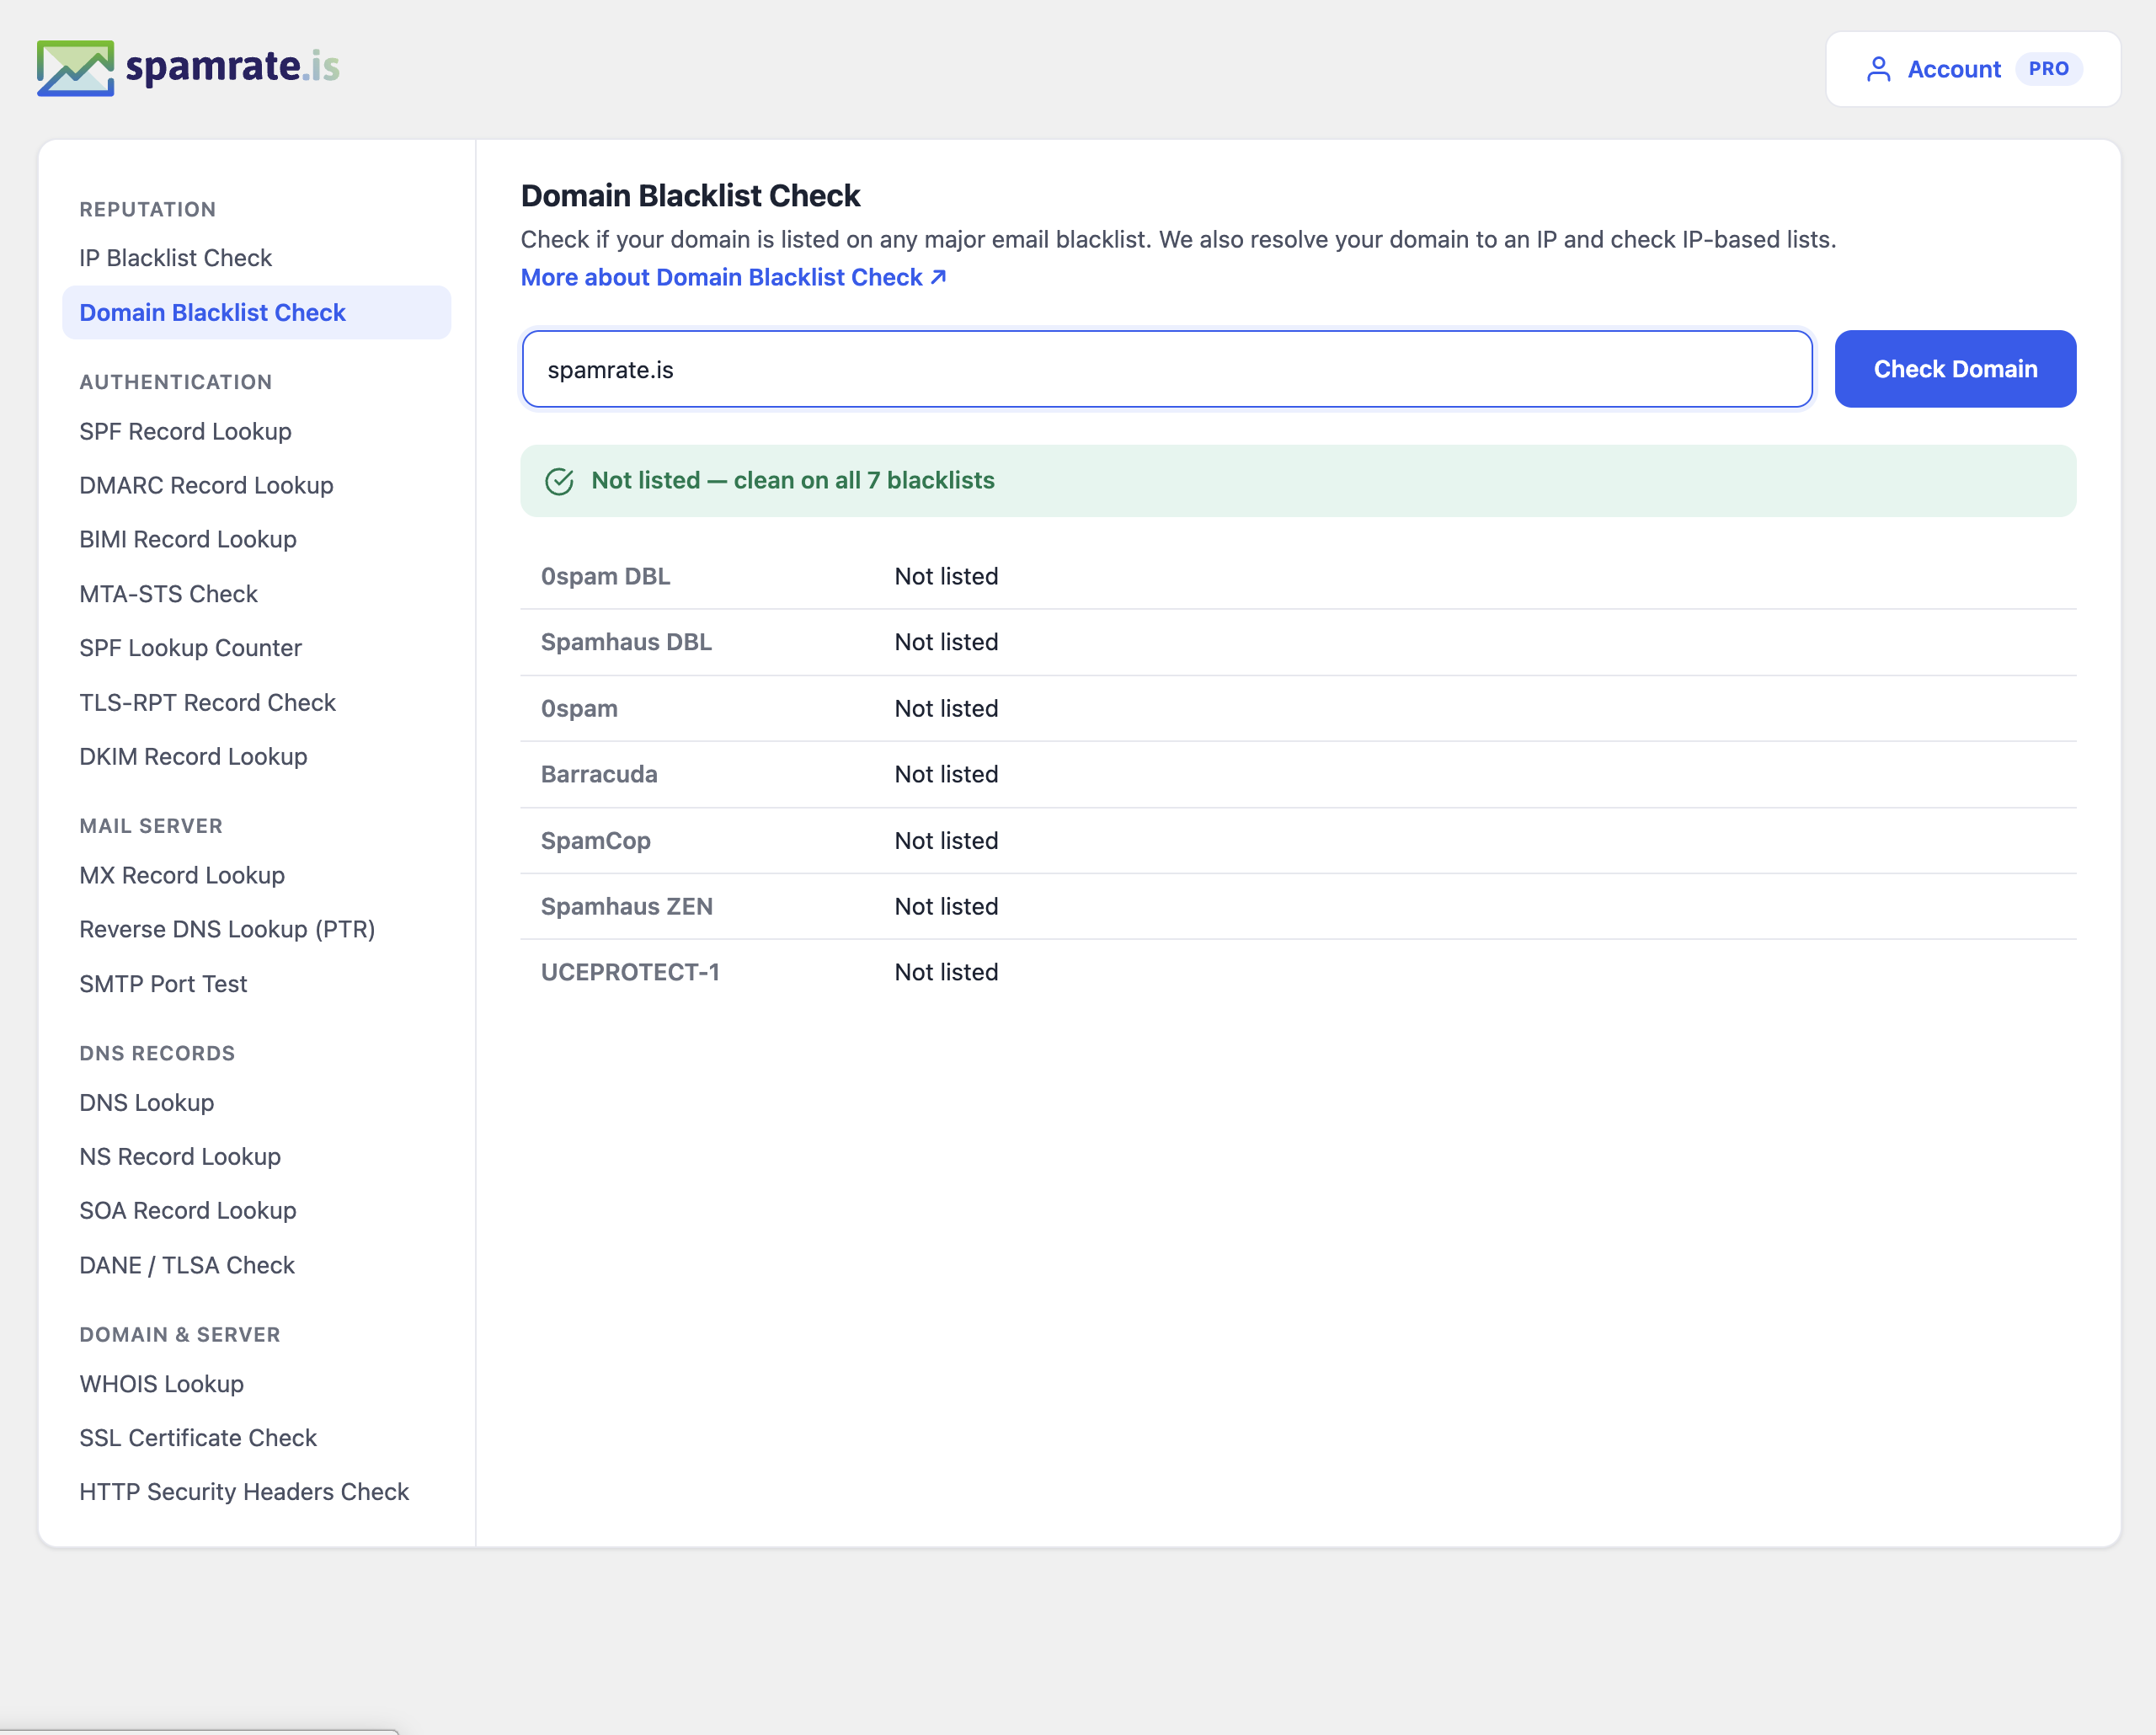Open SMTP Port Test
This screenshot has width=2156, height=1735.
tap(163, 984)
